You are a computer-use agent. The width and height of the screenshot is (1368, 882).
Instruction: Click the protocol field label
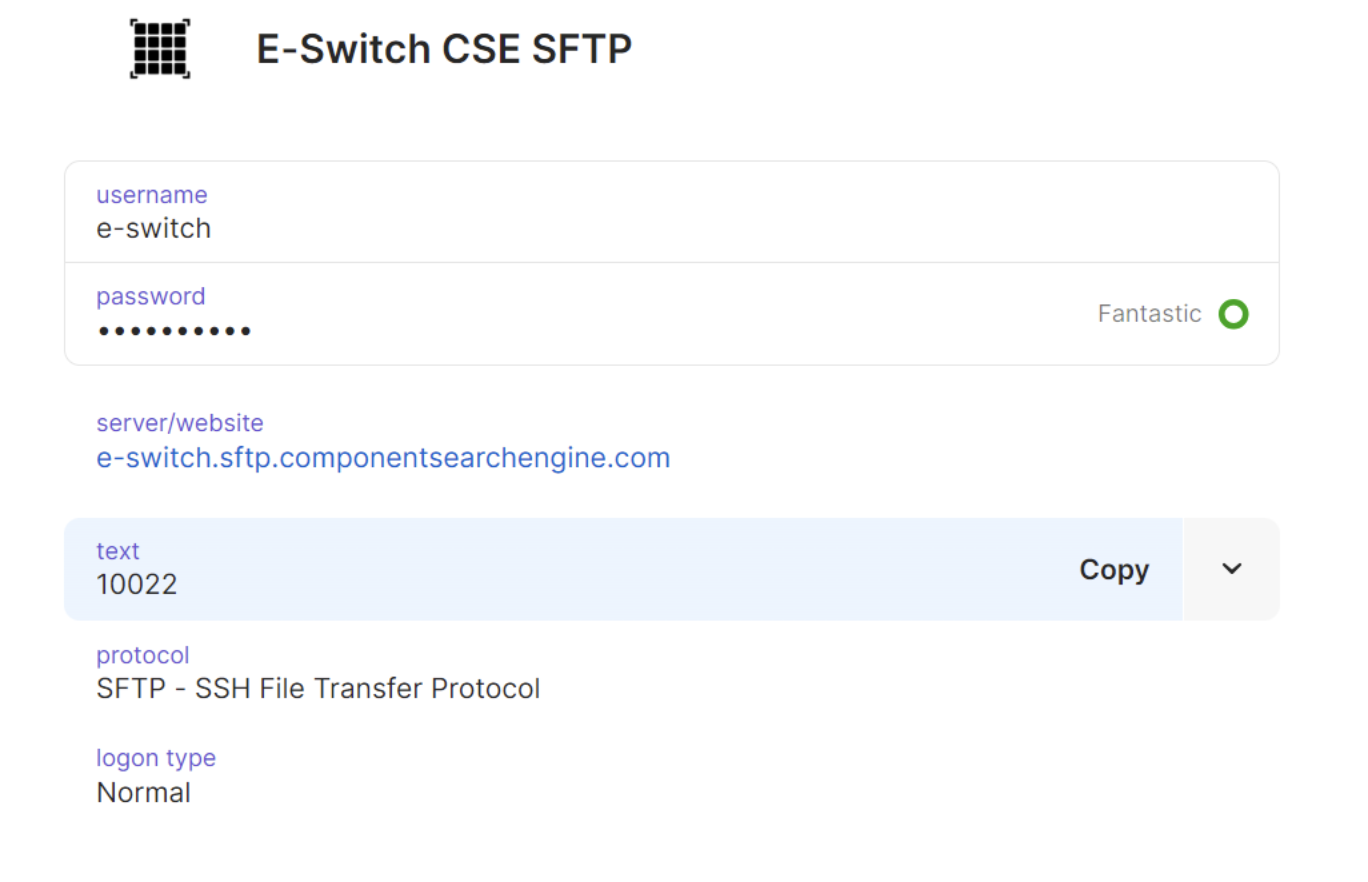[x=142, y=655]
